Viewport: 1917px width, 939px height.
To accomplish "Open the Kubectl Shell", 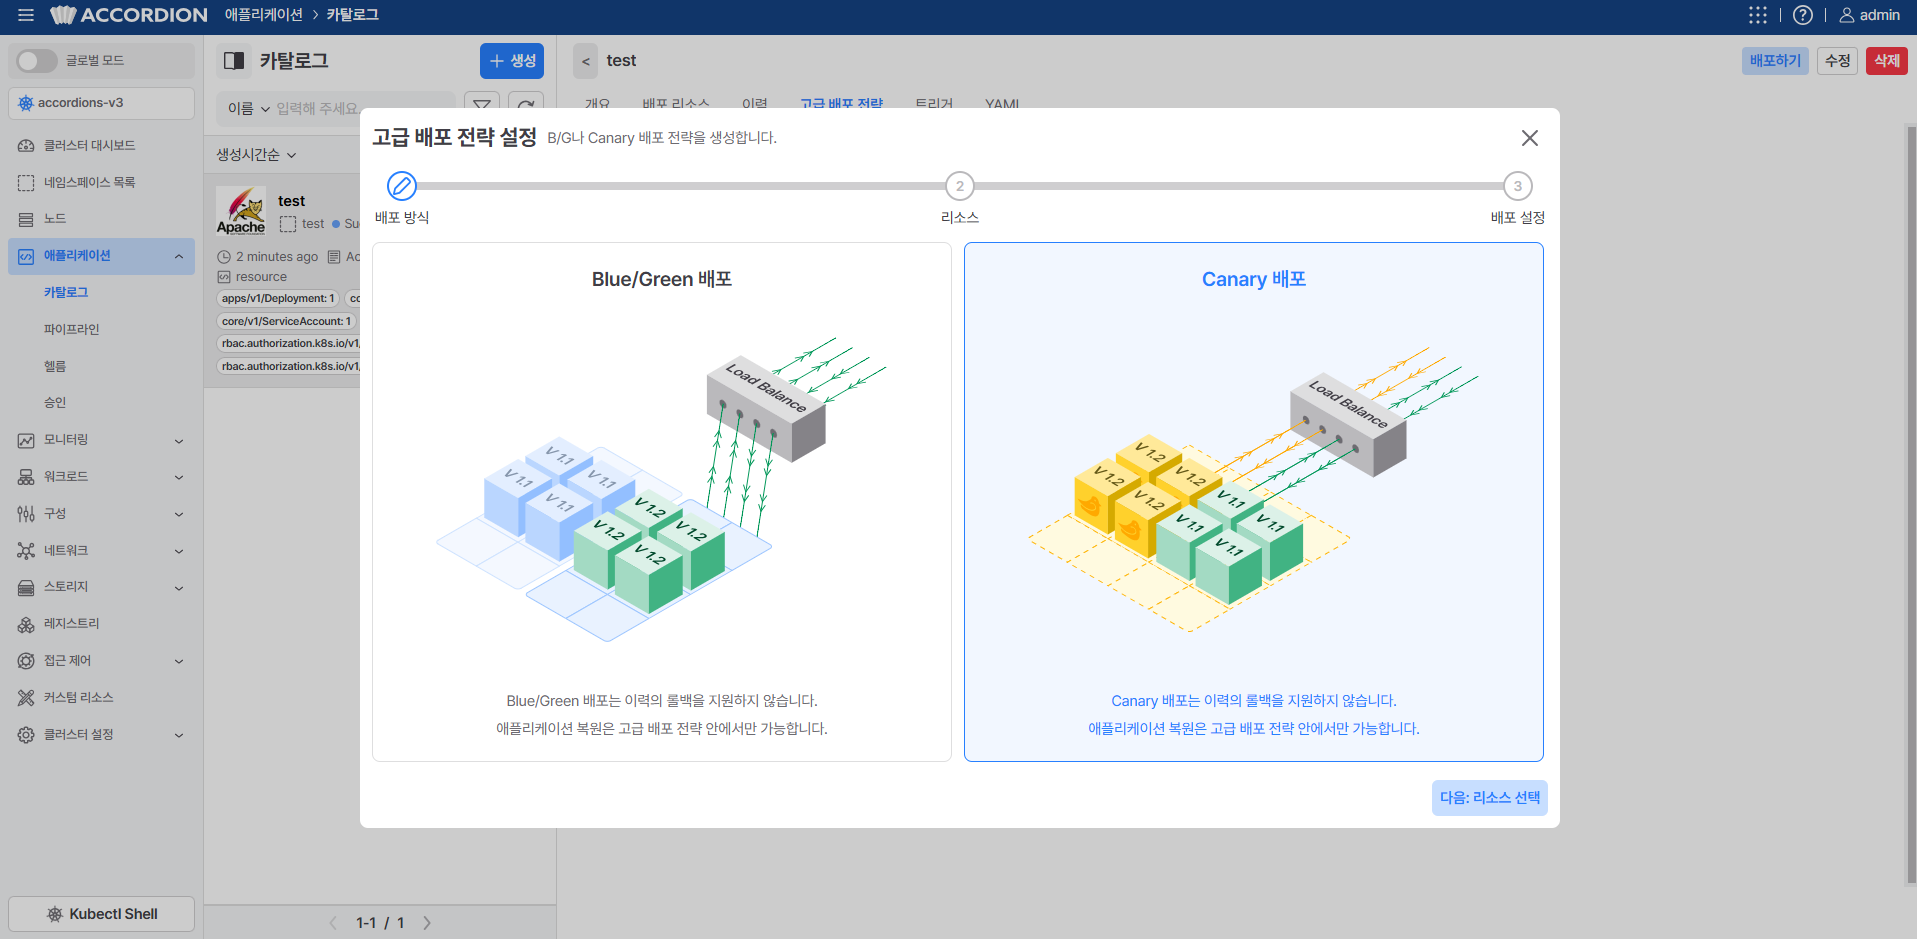I will pyautogui.click(x=102, y=914).
